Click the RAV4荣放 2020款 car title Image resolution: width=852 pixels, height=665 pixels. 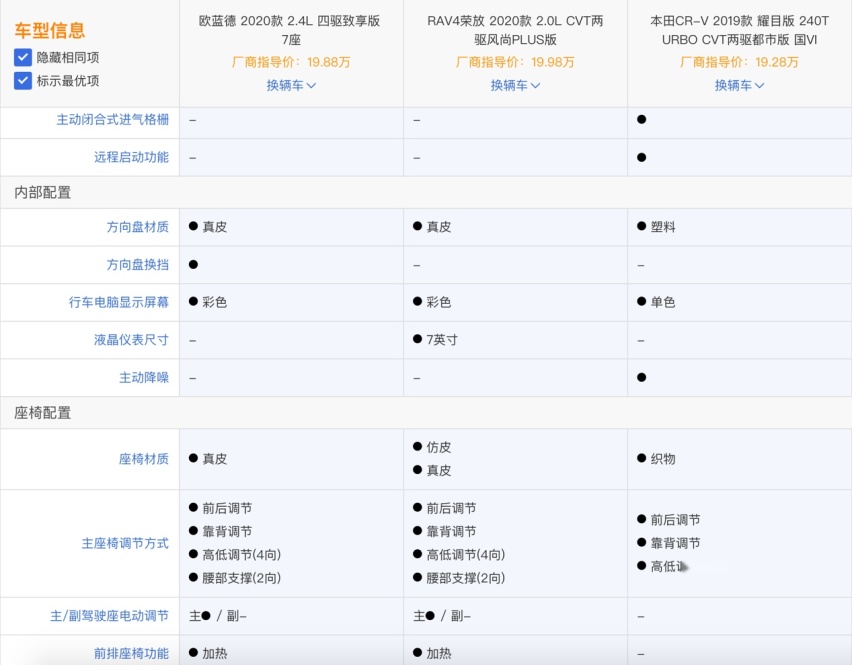(515, 30)
